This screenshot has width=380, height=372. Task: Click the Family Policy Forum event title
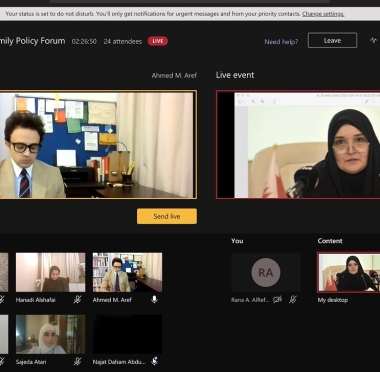[x=33, y=41]
